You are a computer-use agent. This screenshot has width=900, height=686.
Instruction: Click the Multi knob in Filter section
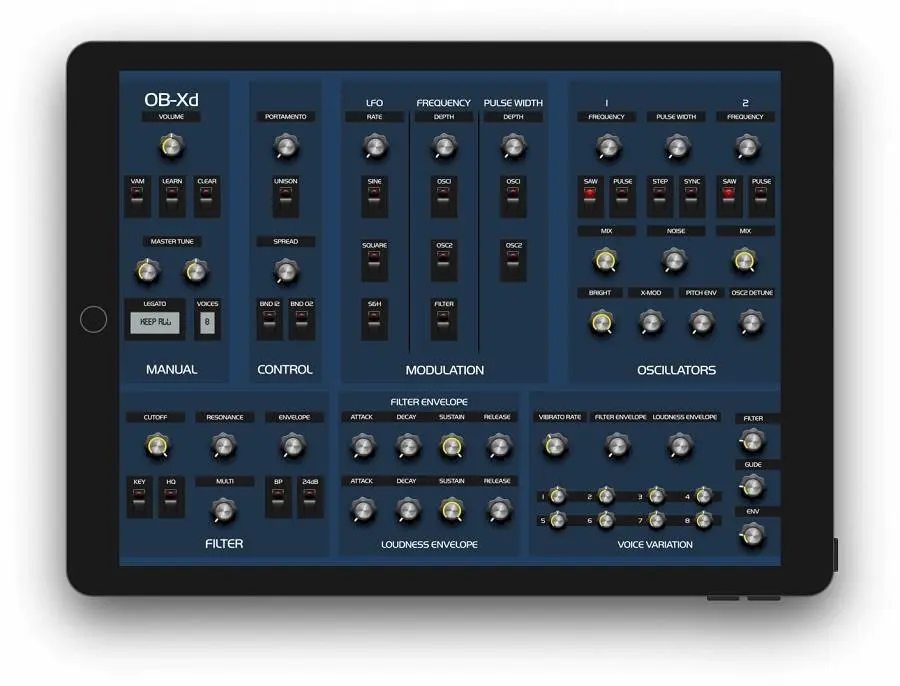(x=224, y=510)
